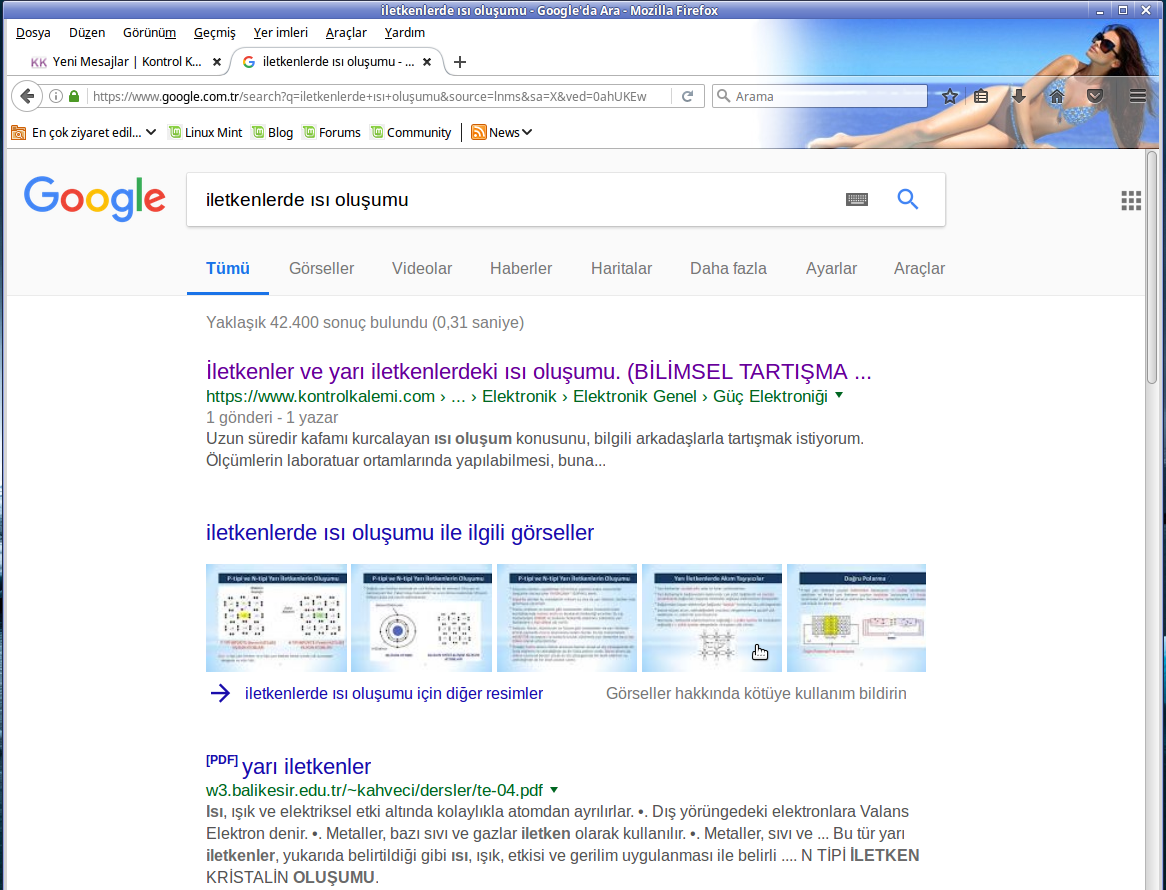
Task: Open the Google apps grid
Action: point(1131,200)
